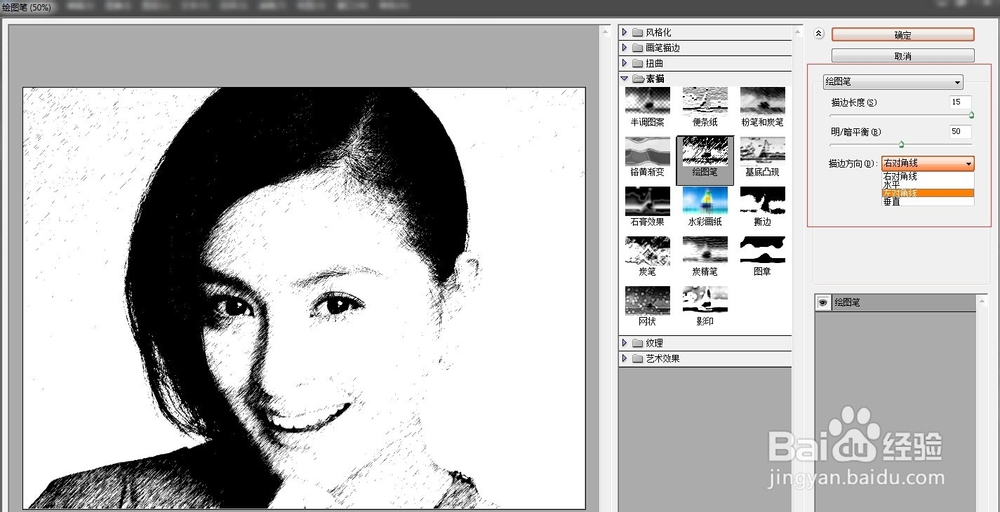Adjust the 描边长度 slider handle
This screenshot has width=1000, height=512.
pos(971,115)
